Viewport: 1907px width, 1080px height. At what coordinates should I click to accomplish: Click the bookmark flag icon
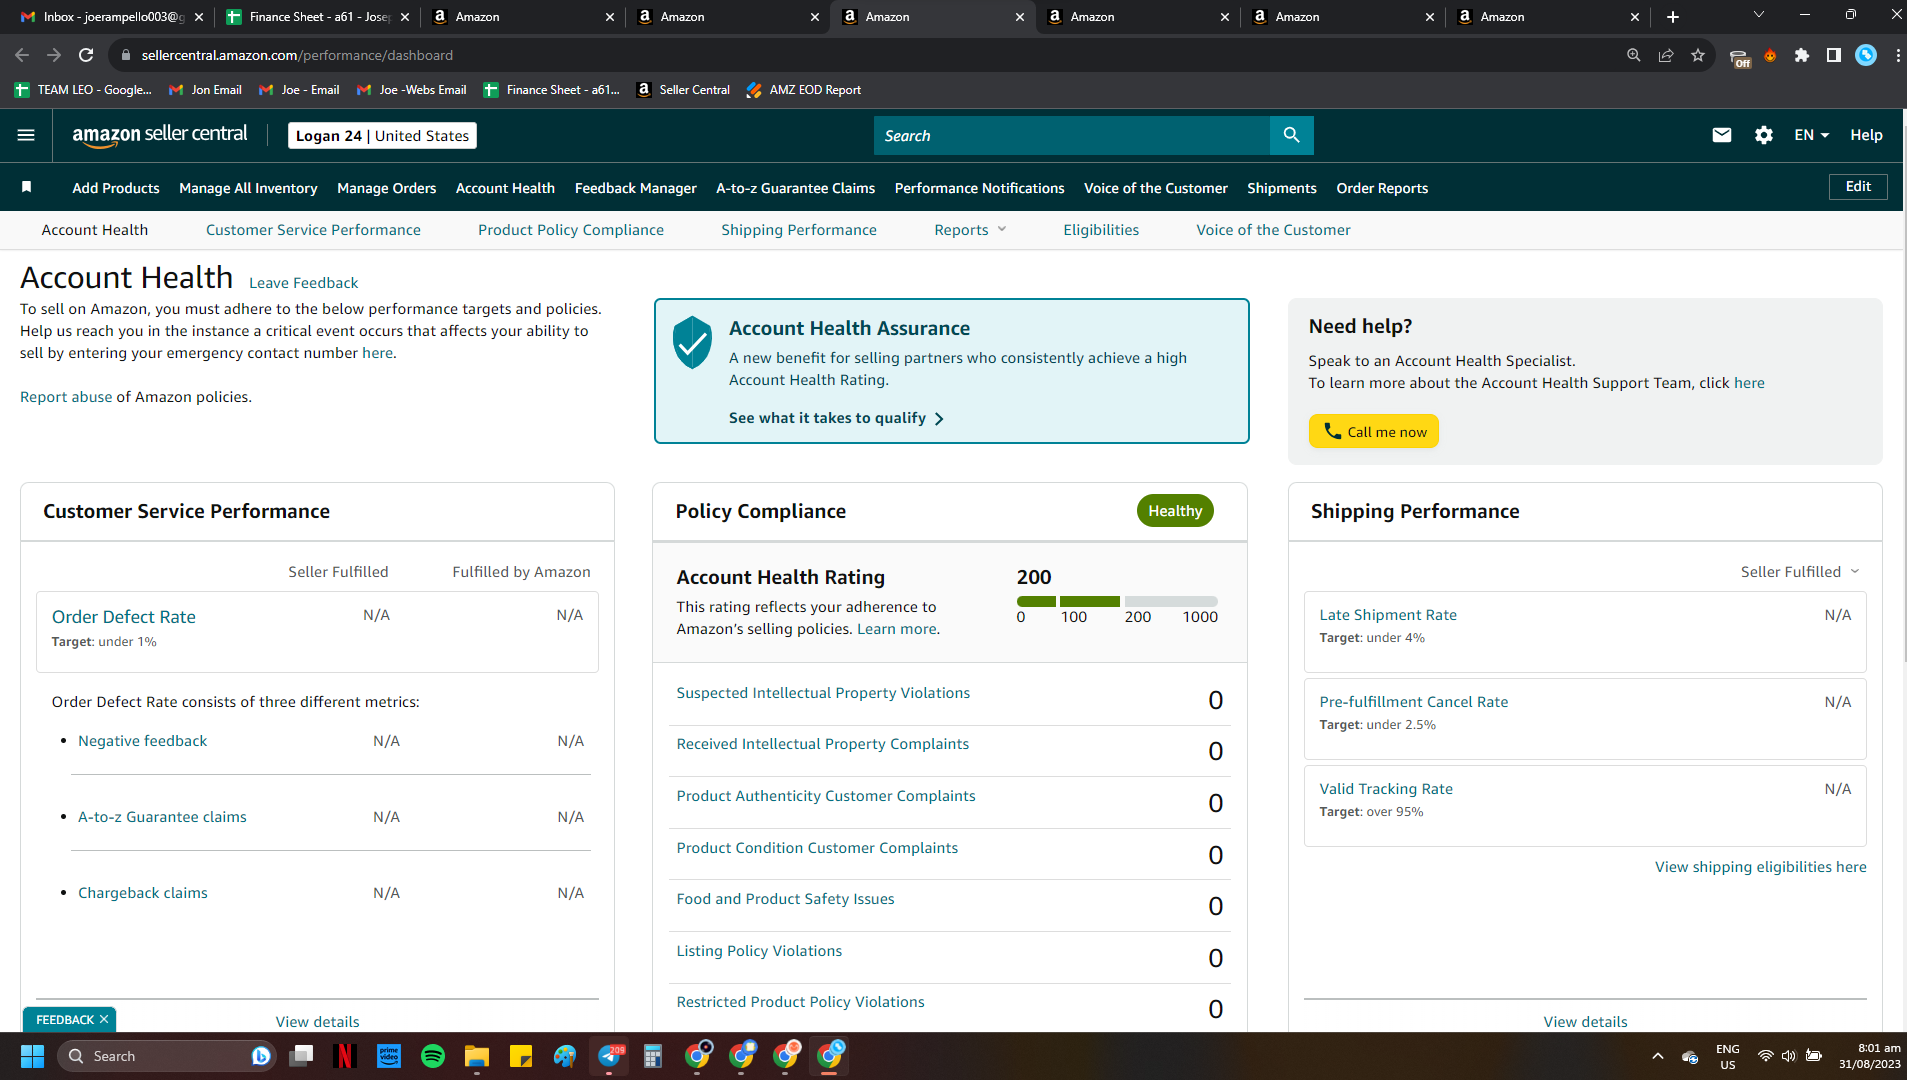click(x=27, y=187)
